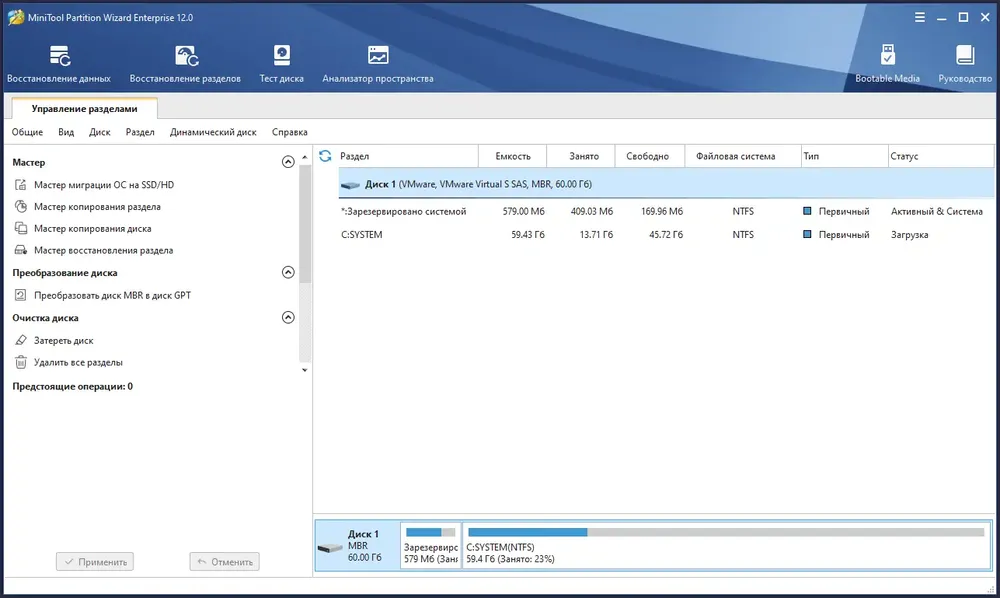Collapse the Мастер section

click(x=288, y=162)
